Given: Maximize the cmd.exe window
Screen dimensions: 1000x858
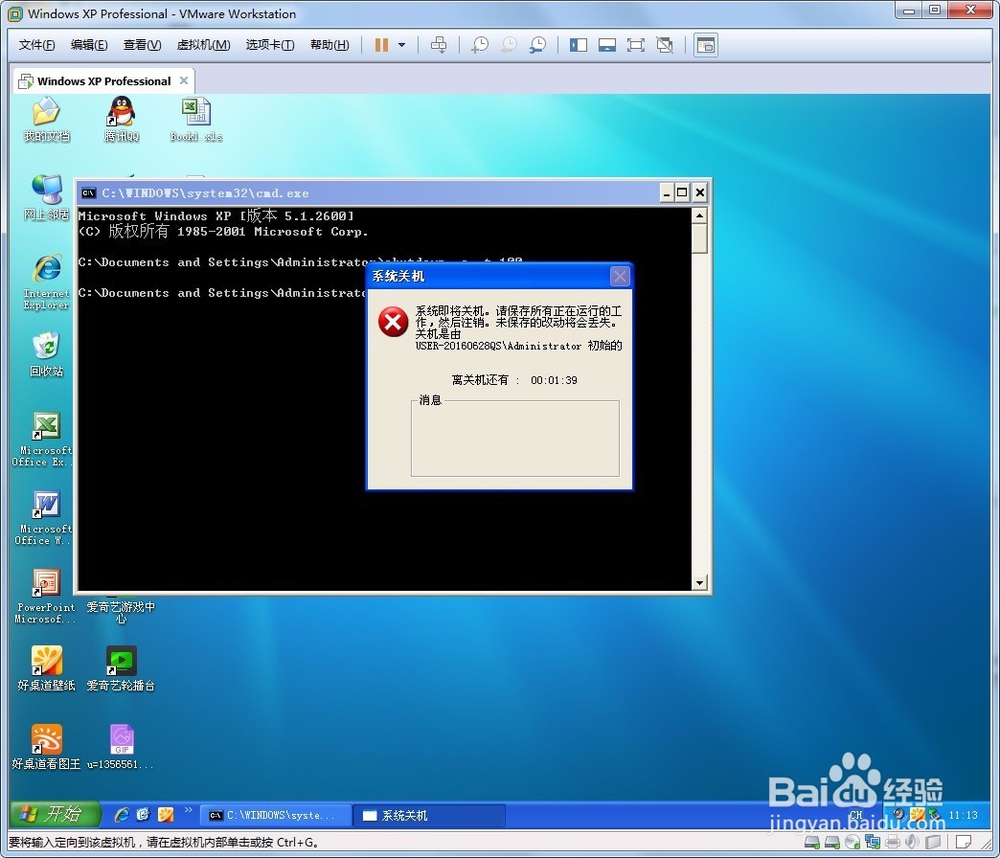Looking at the screenshot, I should (682, 193).
